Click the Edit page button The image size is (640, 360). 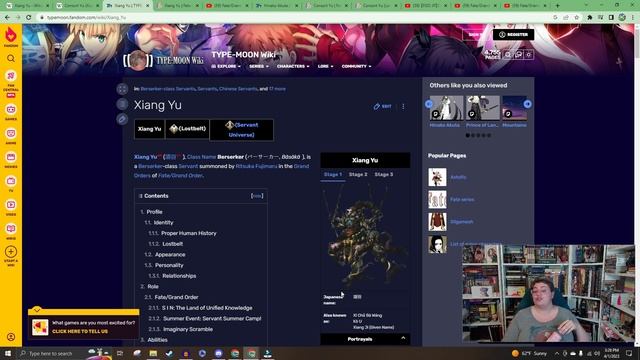pyautogui.click(x=382, y=107)
